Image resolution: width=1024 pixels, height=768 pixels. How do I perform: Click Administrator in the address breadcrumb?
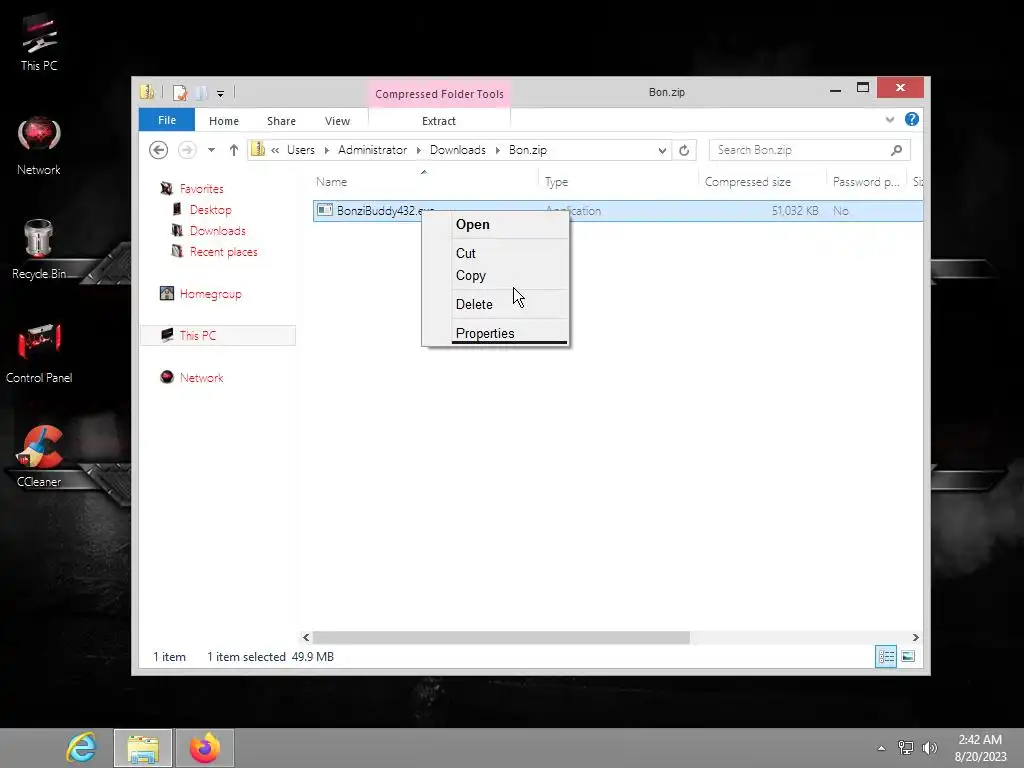click(x=372, y=150)
